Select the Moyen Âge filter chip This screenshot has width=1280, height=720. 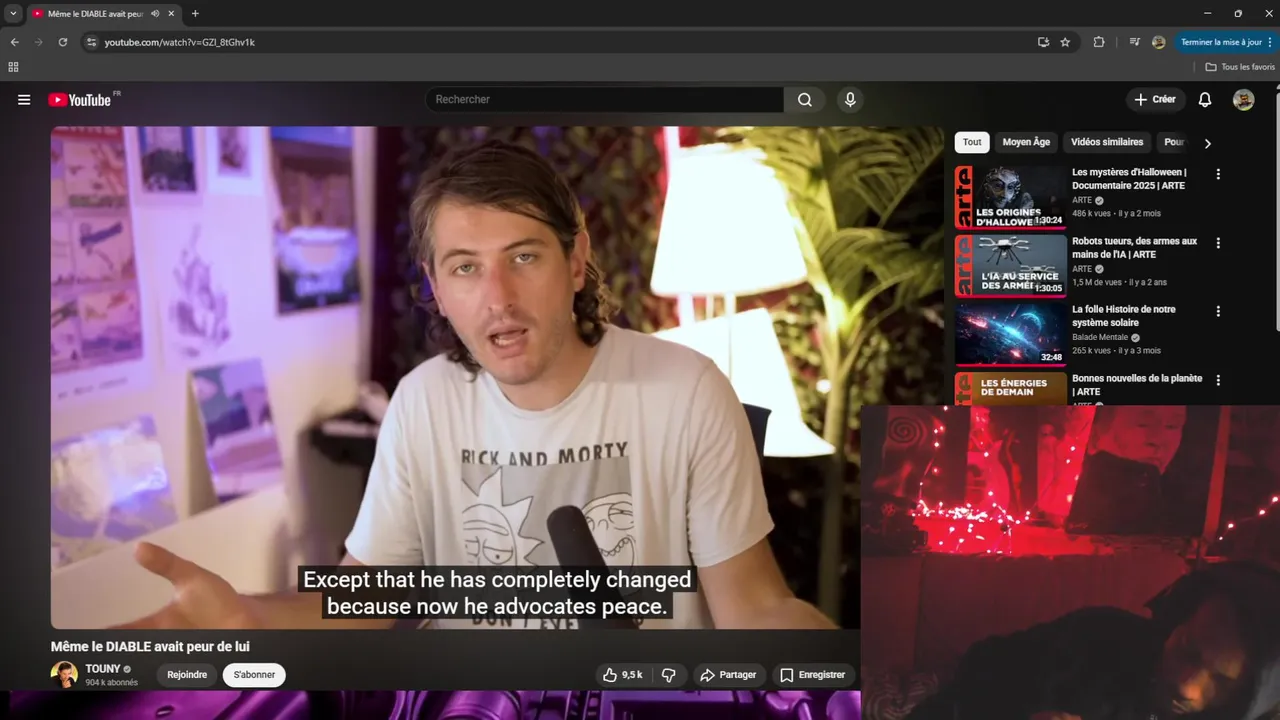click(x=1026, y=142)
